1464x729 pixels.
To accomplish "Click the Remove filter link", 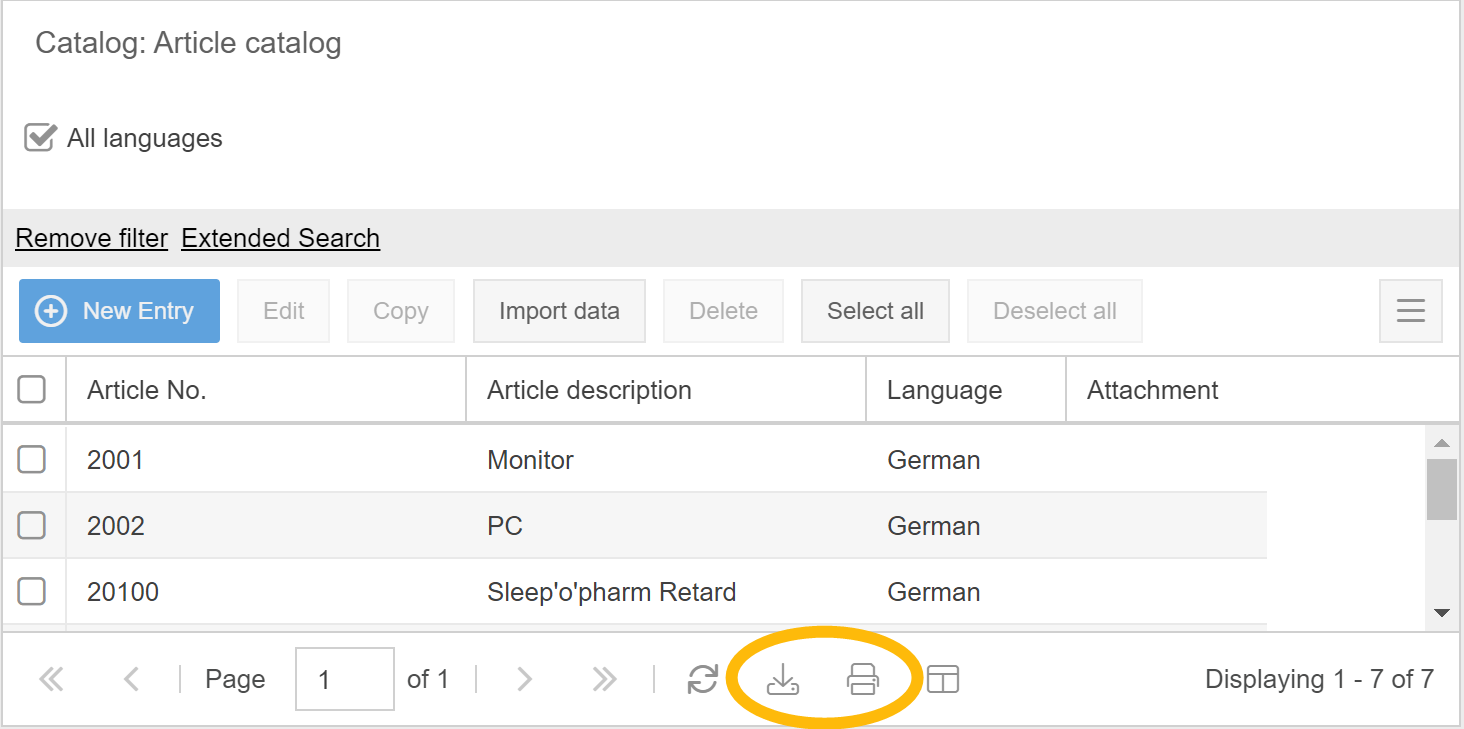I will 92,238.
